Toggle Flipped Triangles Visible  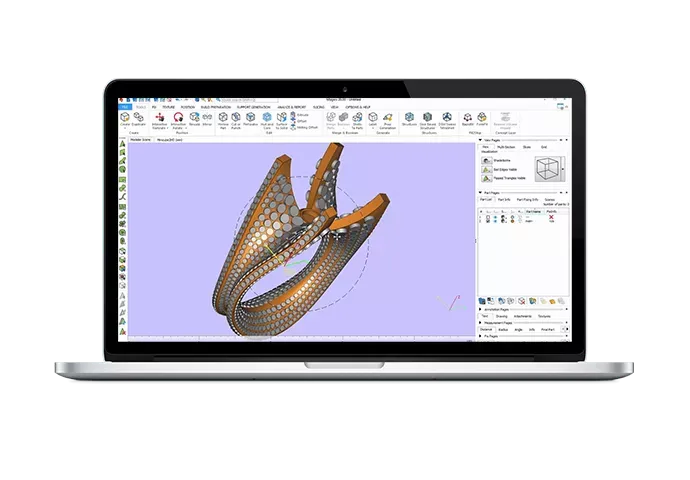486,178
